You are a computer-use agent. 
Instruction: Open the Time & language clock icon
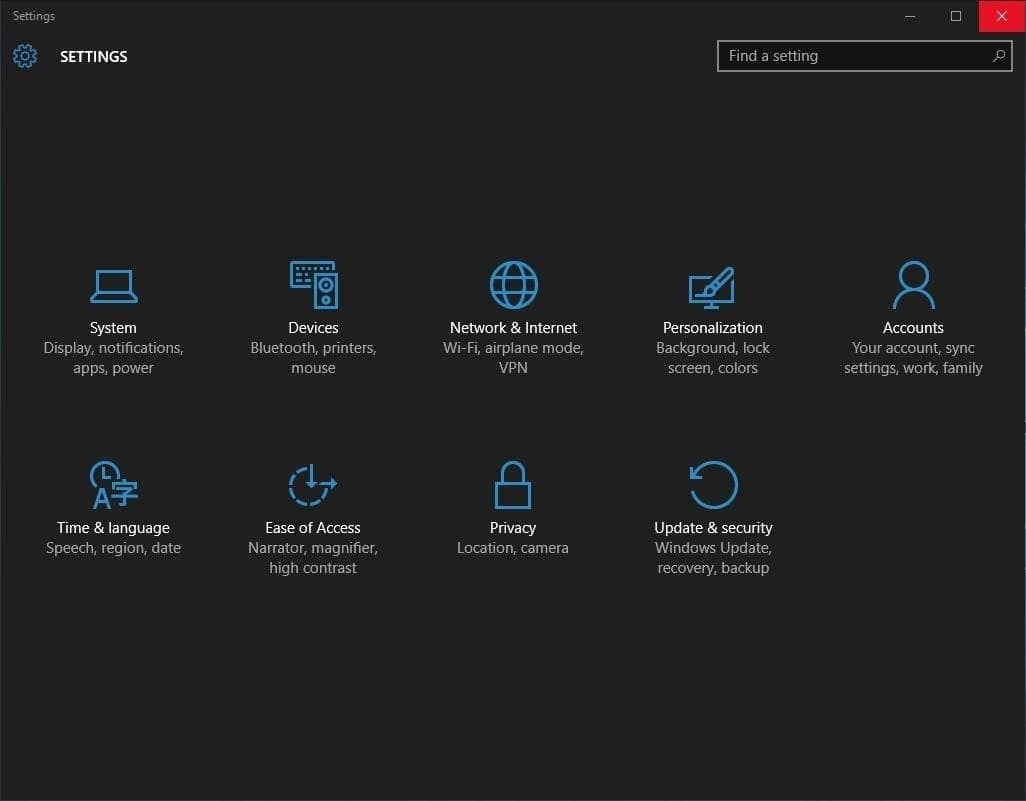(113, 485)
